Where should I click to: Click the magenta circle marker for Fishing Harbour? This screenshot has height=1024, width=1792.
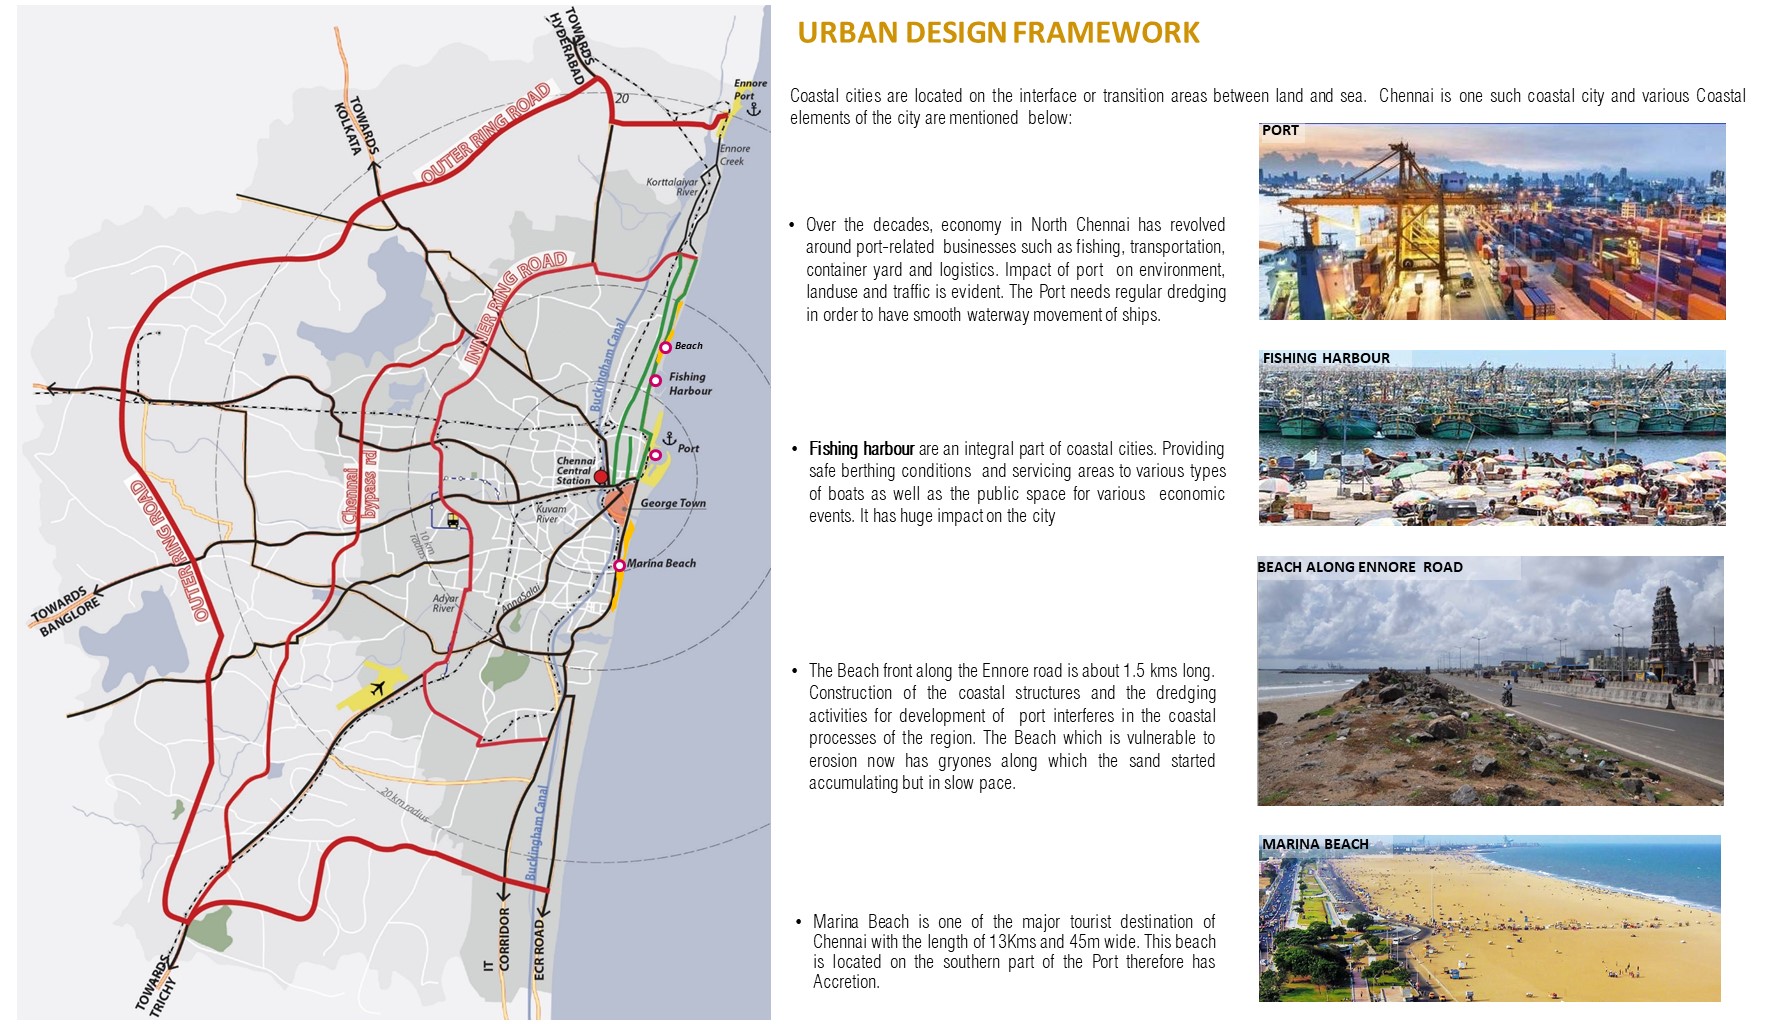(656, 381)
